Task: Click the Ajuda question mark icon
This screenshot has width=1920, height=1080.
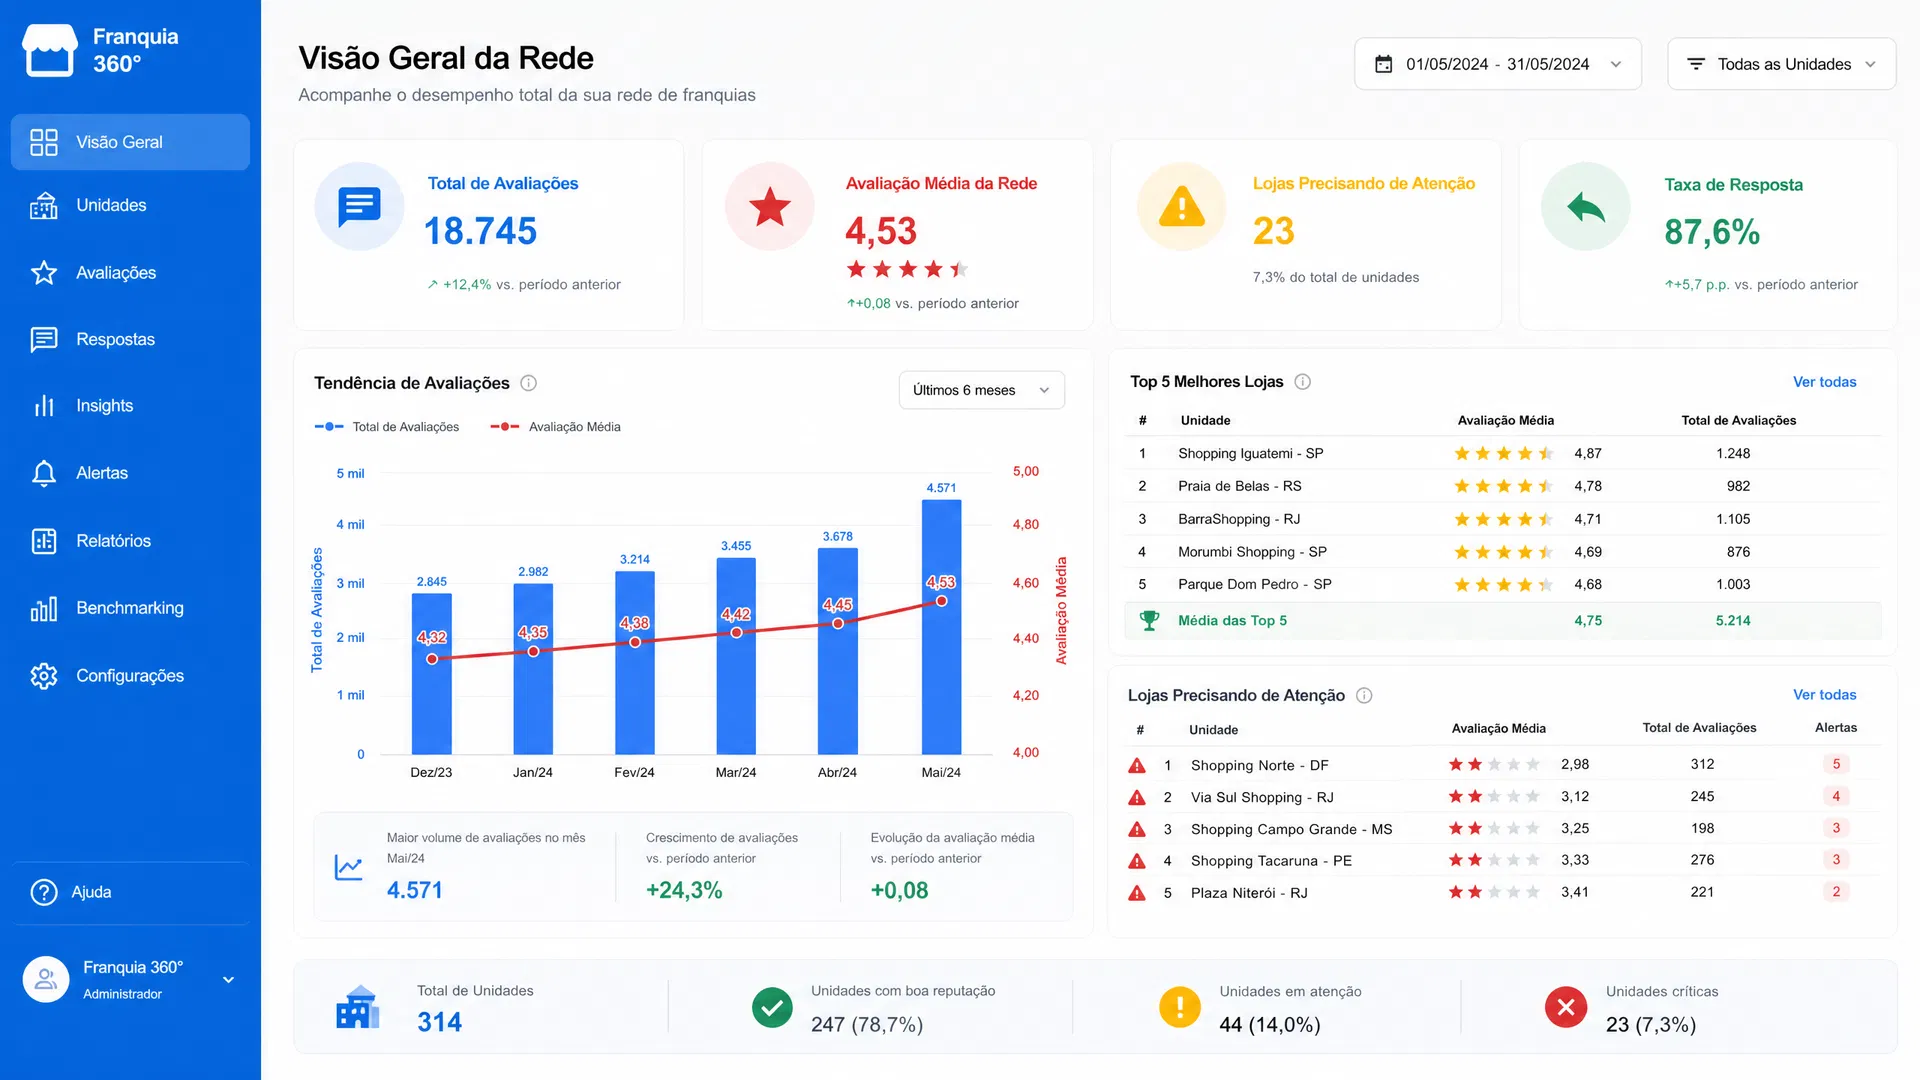Action: tap(44, 892)
